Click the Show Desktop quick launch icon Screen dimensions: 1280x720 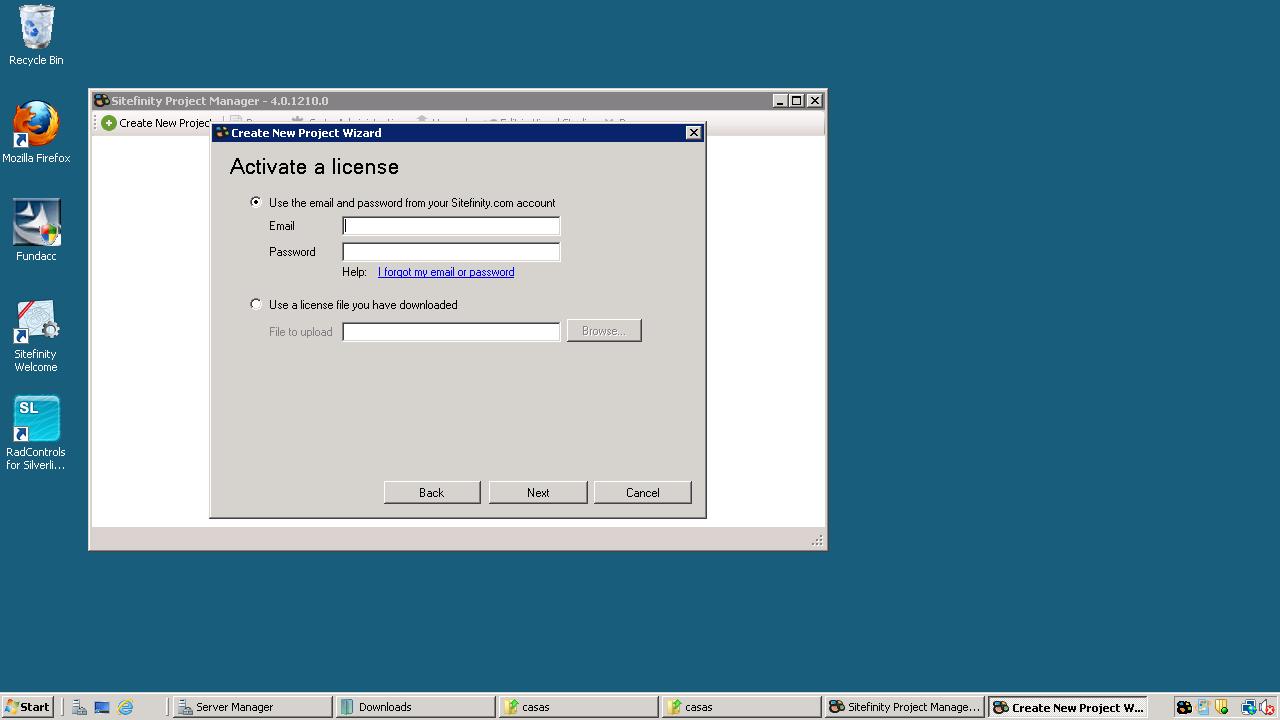pos(102,707)
